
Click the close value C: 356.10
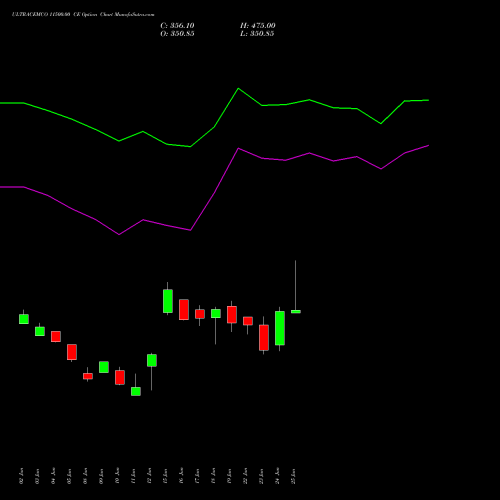[177, 26]
